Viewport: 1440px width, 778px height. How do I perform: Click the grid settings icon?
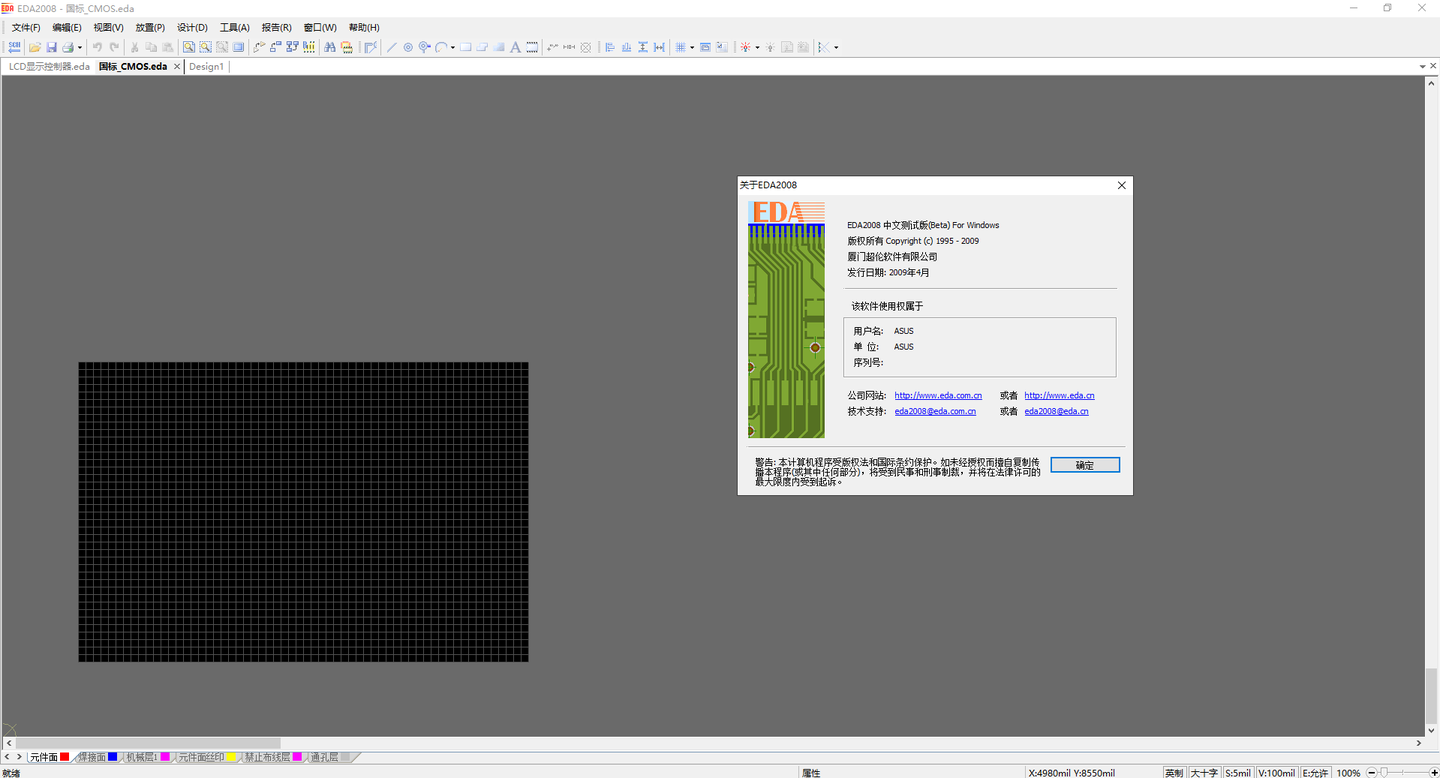point(680,47)
